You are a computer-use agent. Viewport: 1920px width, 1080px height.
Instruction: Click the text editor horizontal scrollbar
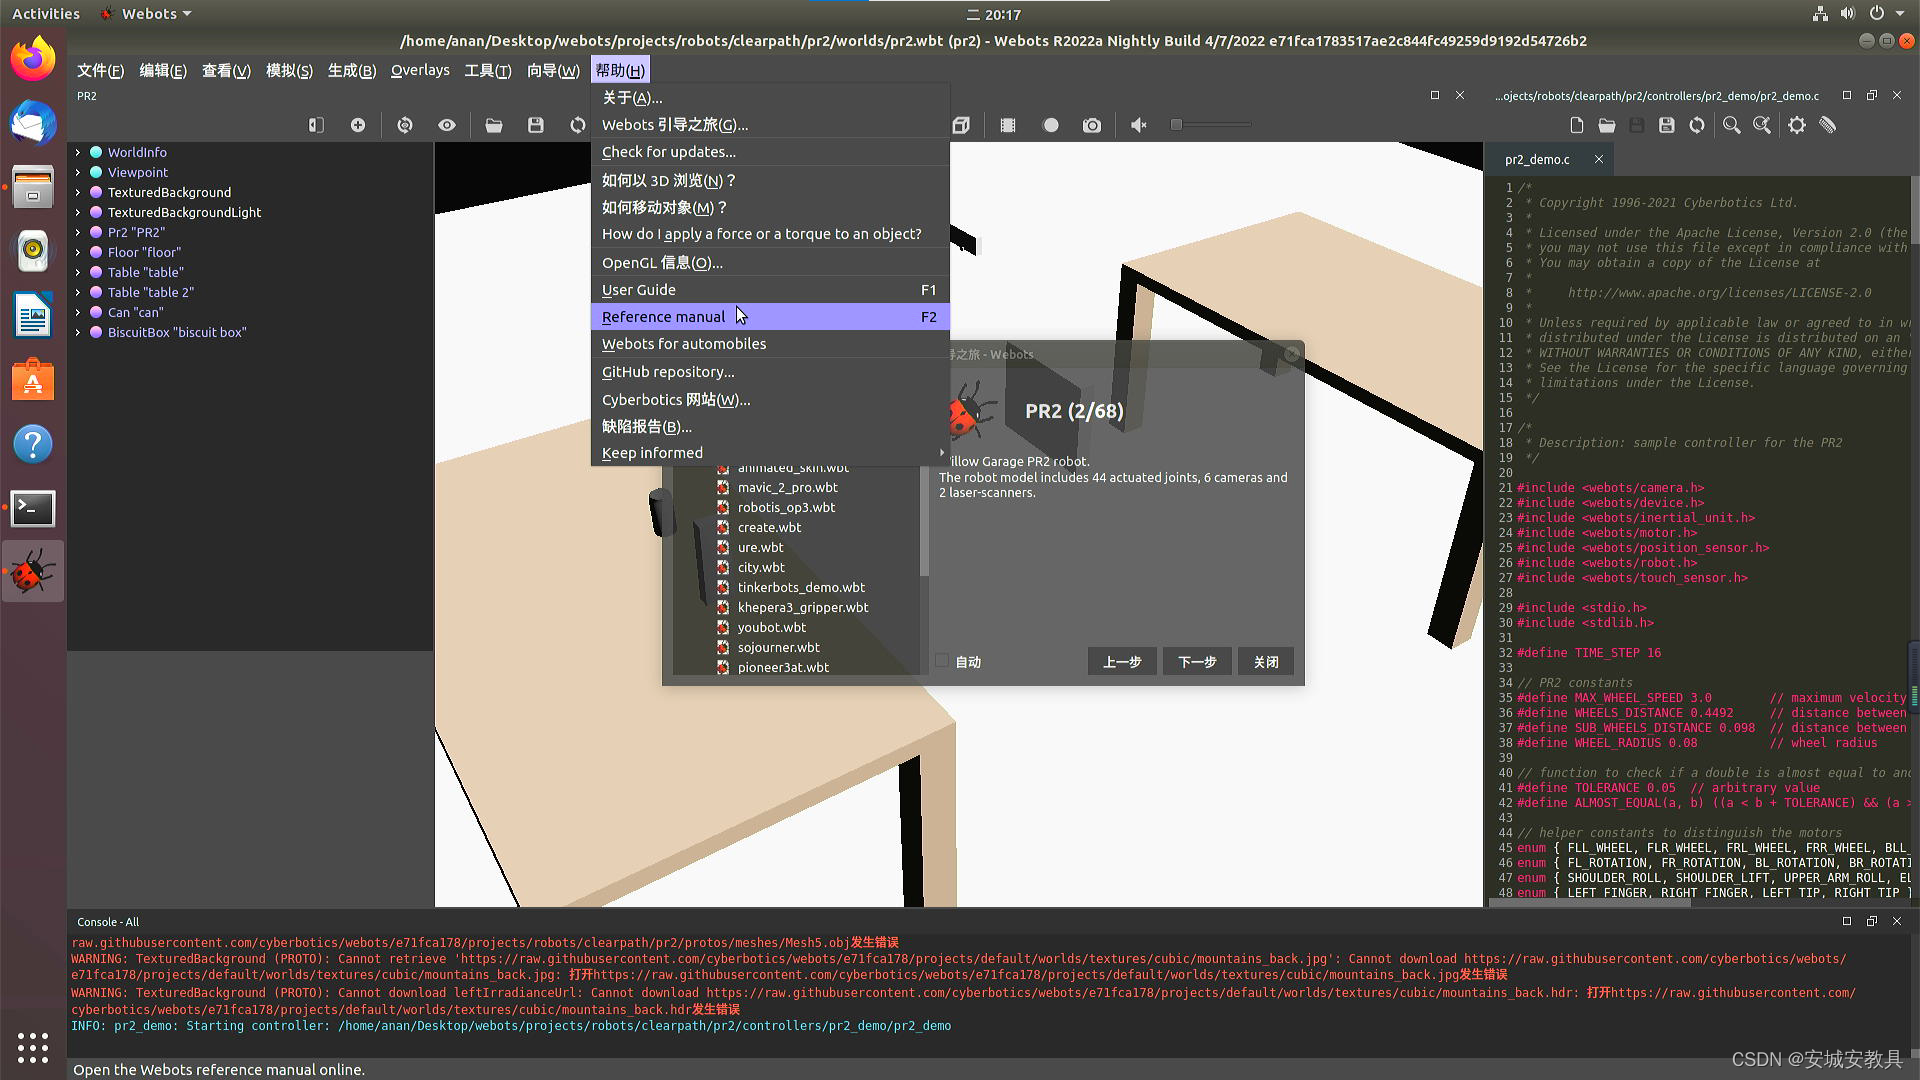pyautogui.click(x=1590, y=902)
